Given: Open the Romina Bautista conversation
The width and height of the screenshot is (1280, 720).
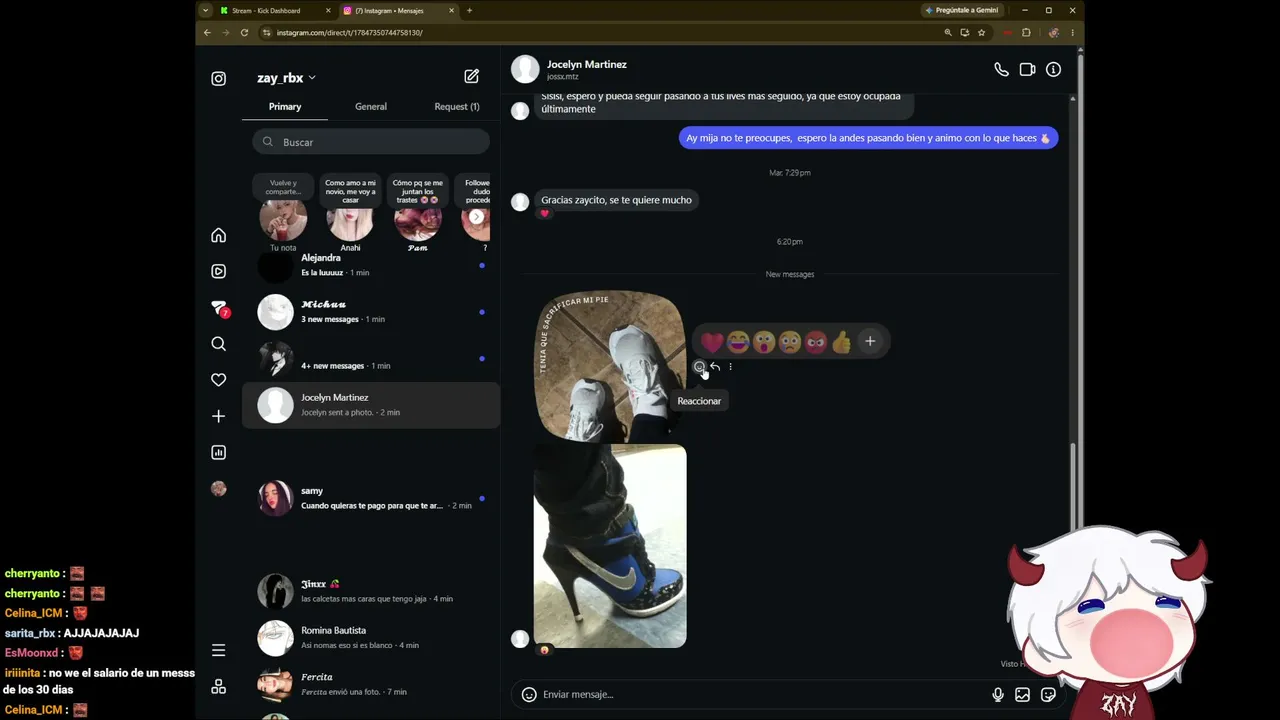Looking at the screenshot, I should point(371,638).
